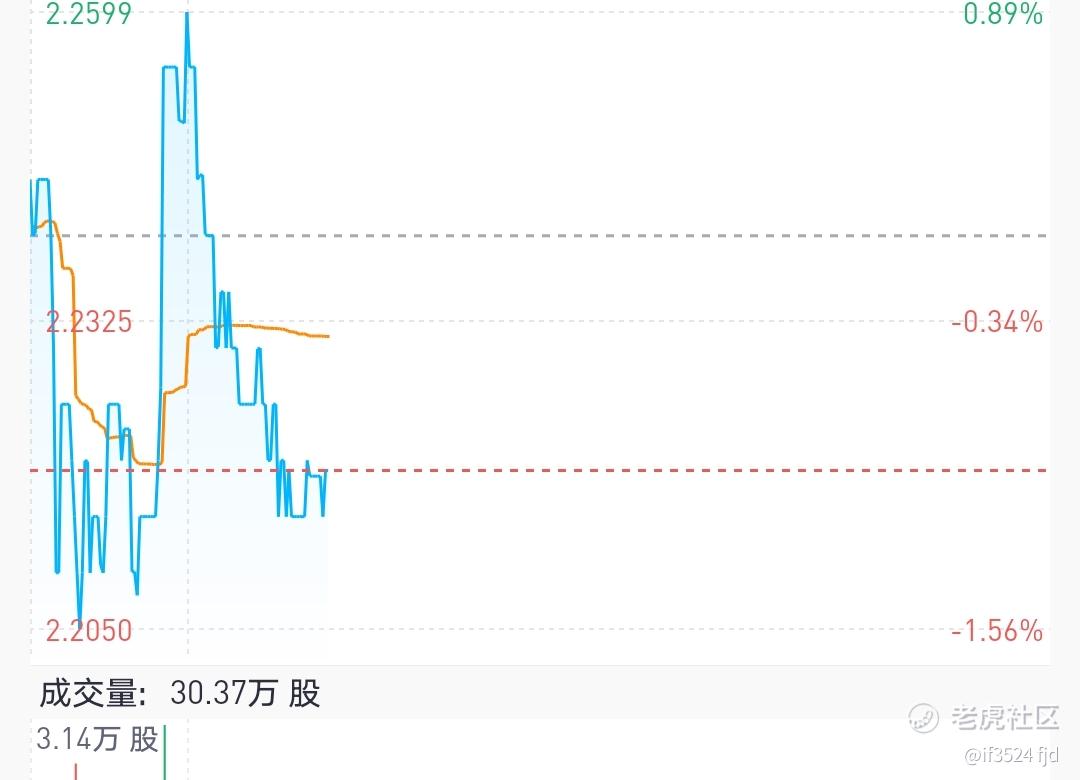Select the -1.56% percentage label
The width and height of the screenshot is (1080, 780).
[x=996, y=631]
